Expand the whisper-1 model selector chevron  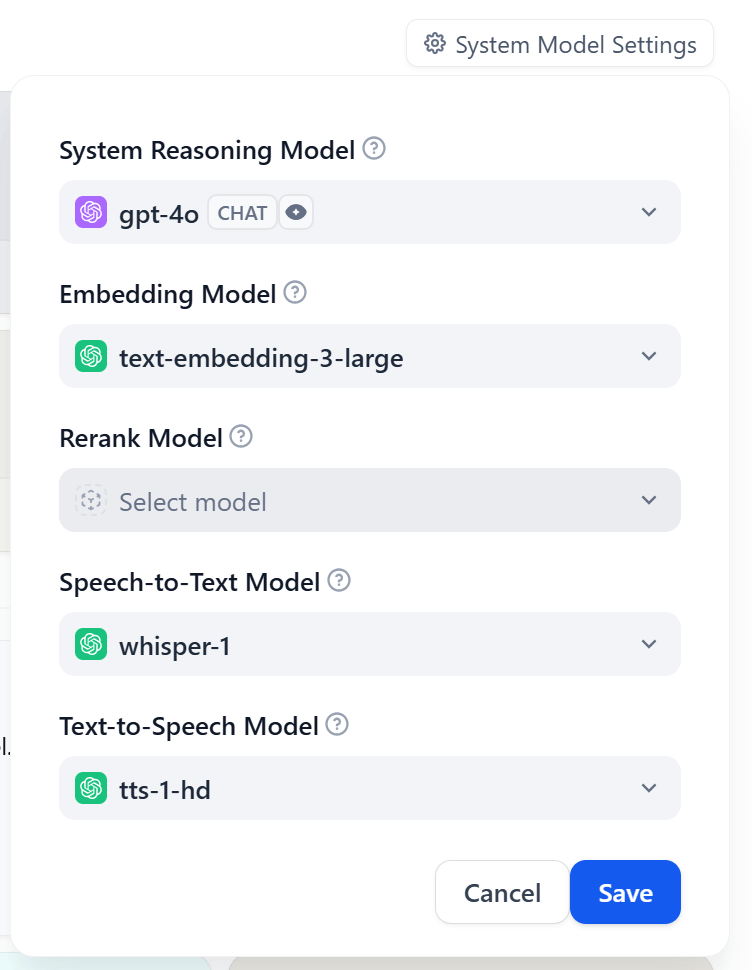649,644
